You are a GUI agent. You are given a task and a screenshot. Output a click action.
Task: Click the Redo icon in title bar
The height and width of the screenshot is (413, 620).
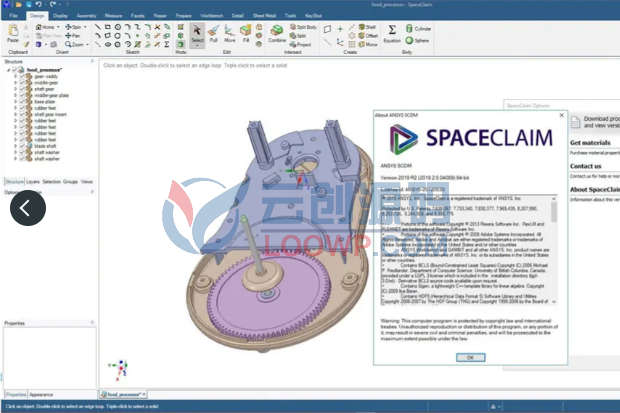53,5
